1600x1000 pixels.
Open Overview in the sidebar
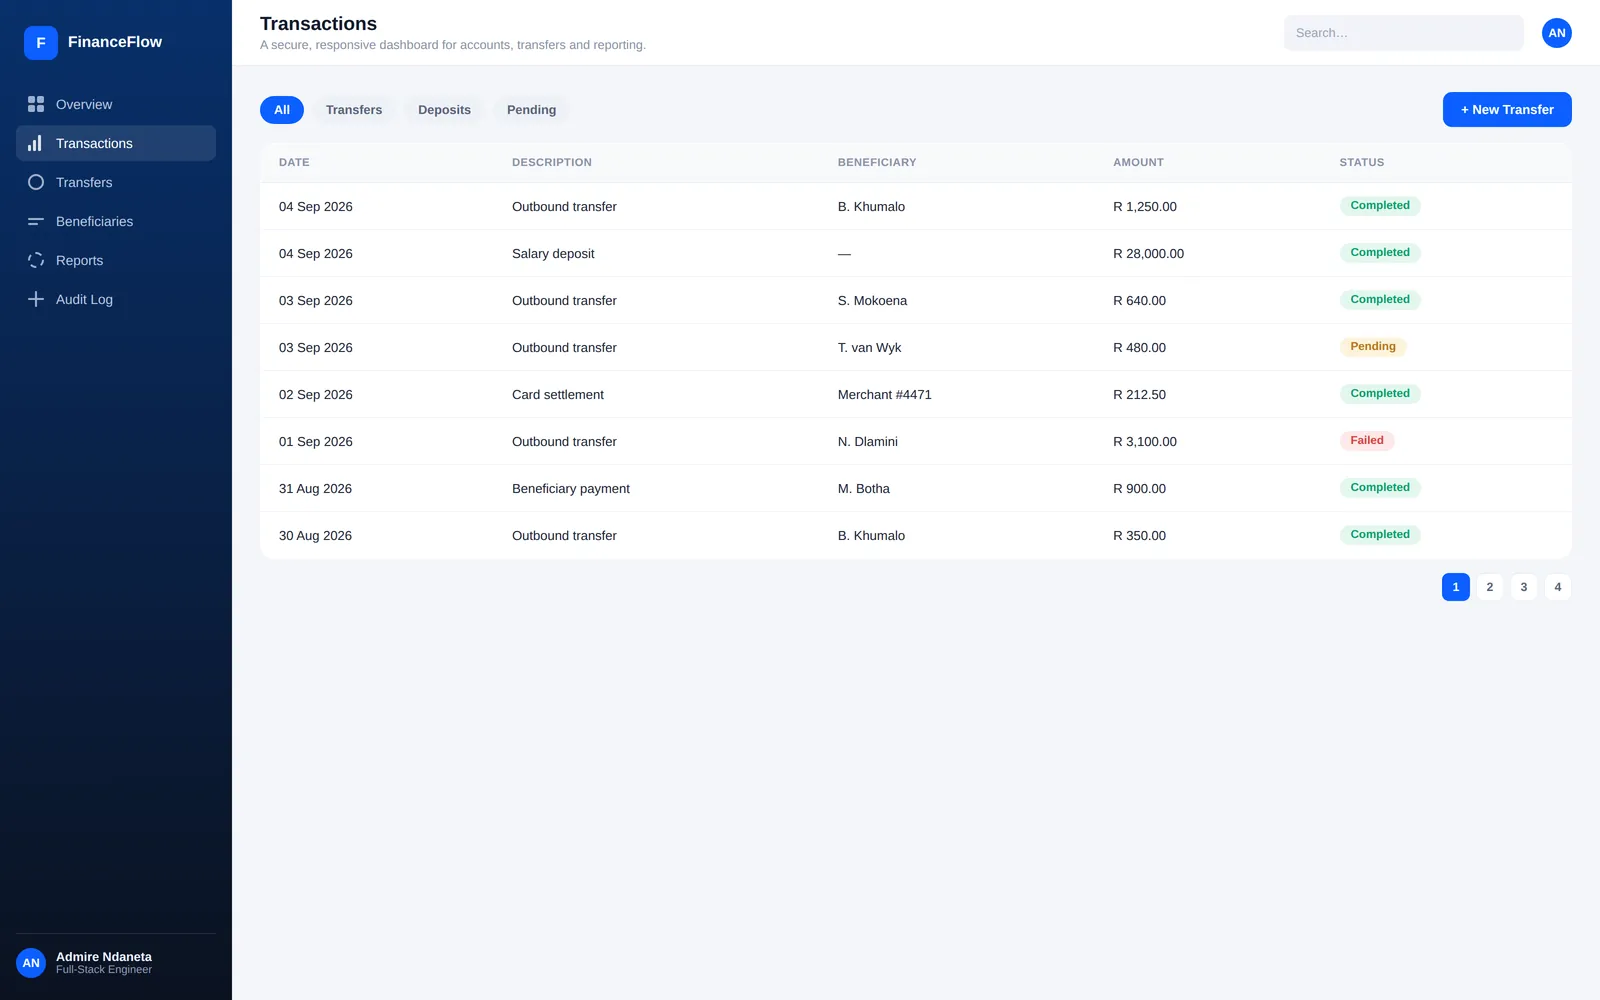(116, 104)
